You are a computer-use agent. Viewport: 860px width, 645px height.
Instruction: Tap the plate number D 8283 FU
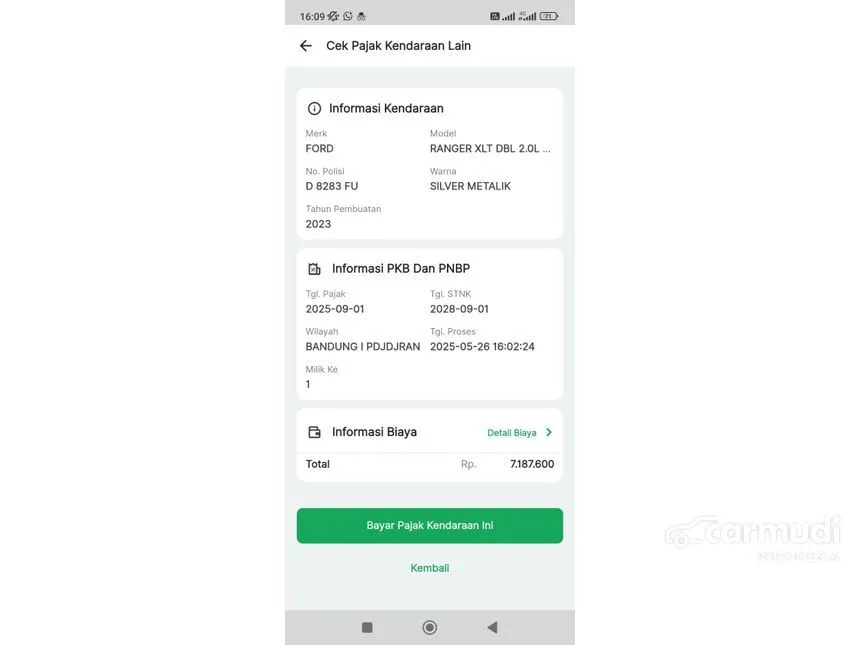(x=332, y=186)
